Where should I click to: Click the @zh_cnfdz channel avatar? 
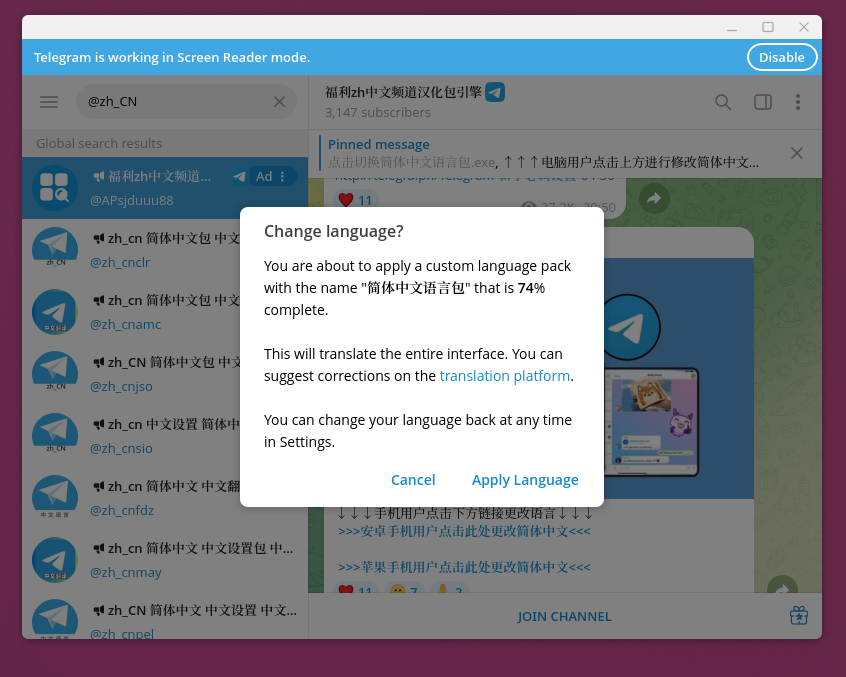(55, 498)
